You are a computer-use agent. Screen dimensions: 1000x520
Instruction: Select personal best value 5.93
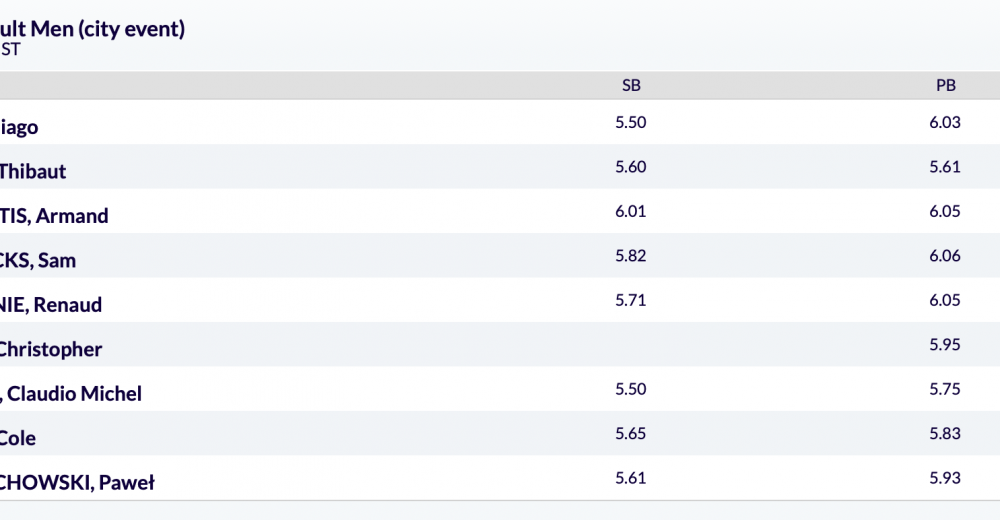pos(945,478)
